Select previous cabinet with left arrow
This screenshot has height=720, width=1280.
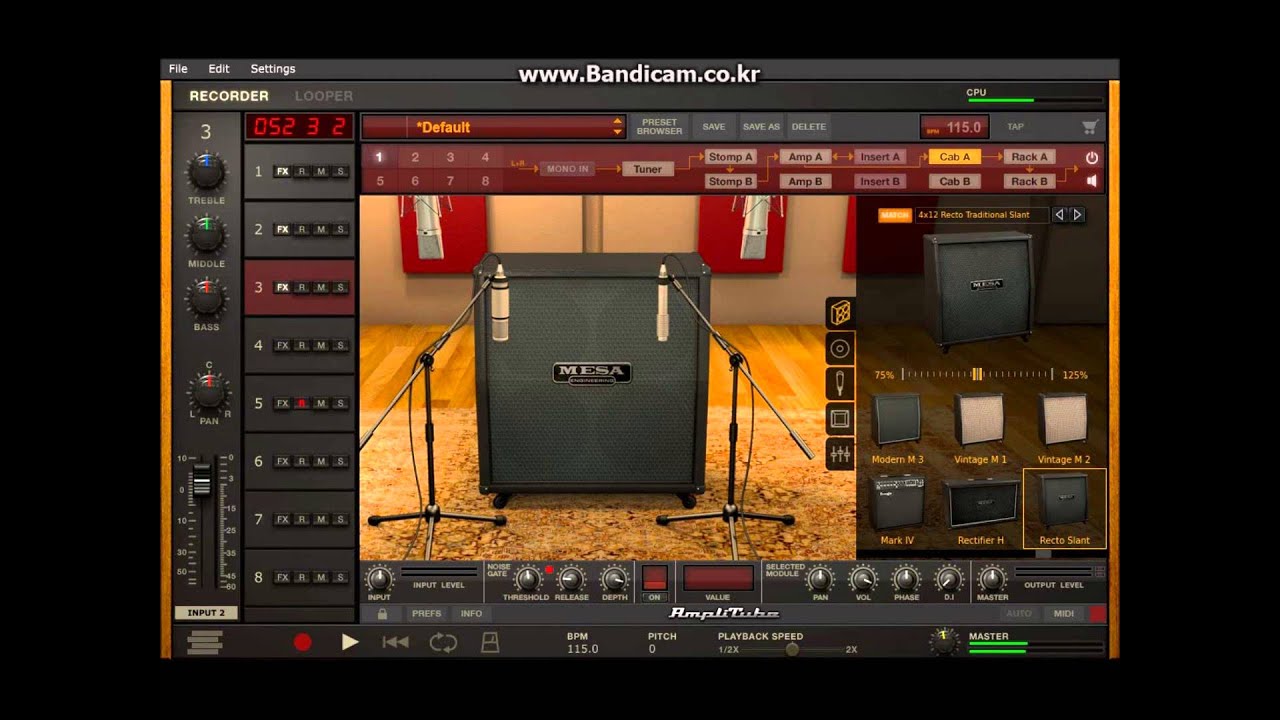click(x=1060, y=214)
